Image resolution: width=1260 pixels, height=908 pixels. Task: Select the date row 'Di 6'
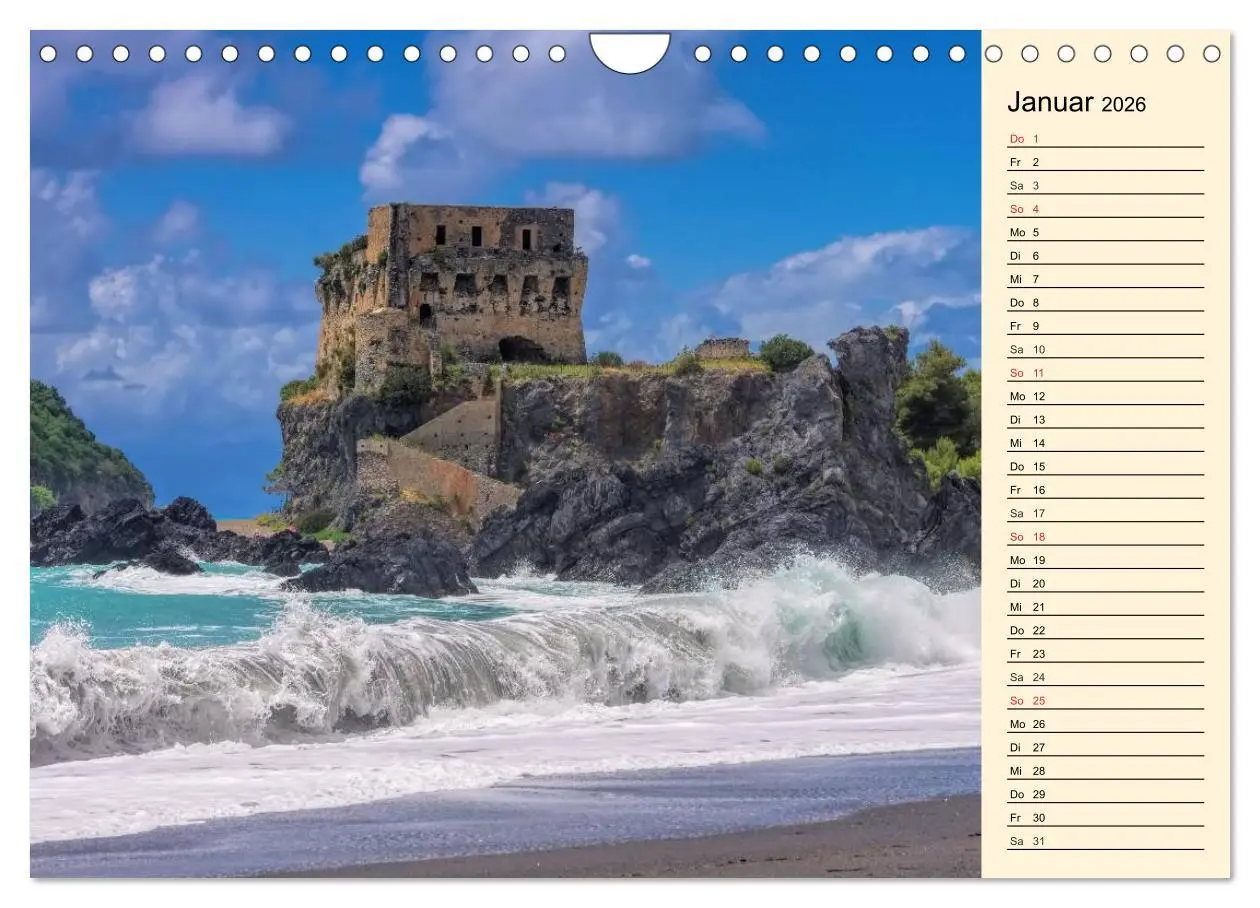[1105, 255]
